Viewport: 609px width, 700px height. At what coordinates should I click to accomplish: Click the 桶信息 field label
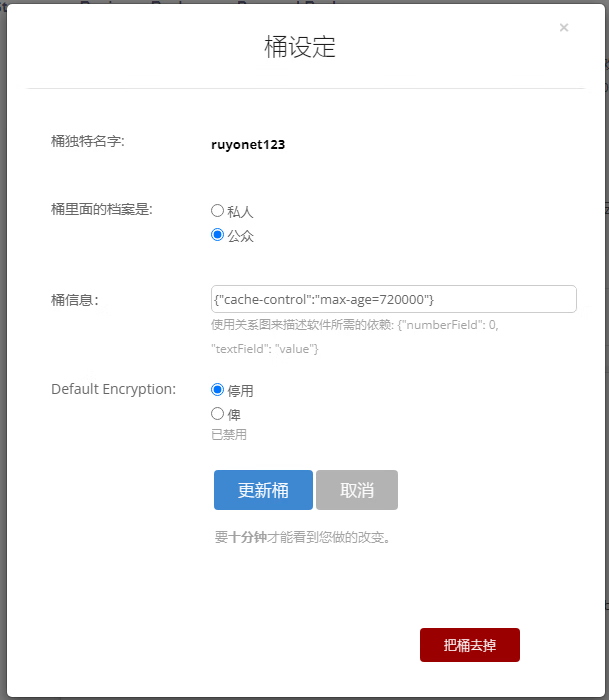click(x=75, y=299)
